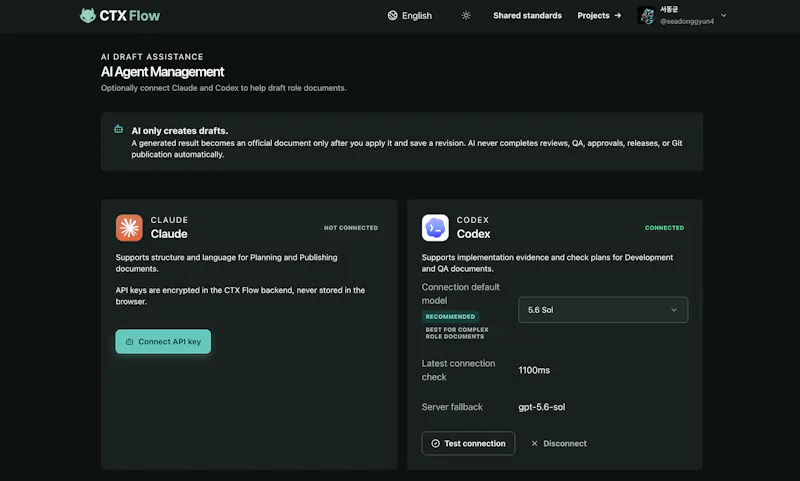Click the AI Agent Management page title

(162, 72)
